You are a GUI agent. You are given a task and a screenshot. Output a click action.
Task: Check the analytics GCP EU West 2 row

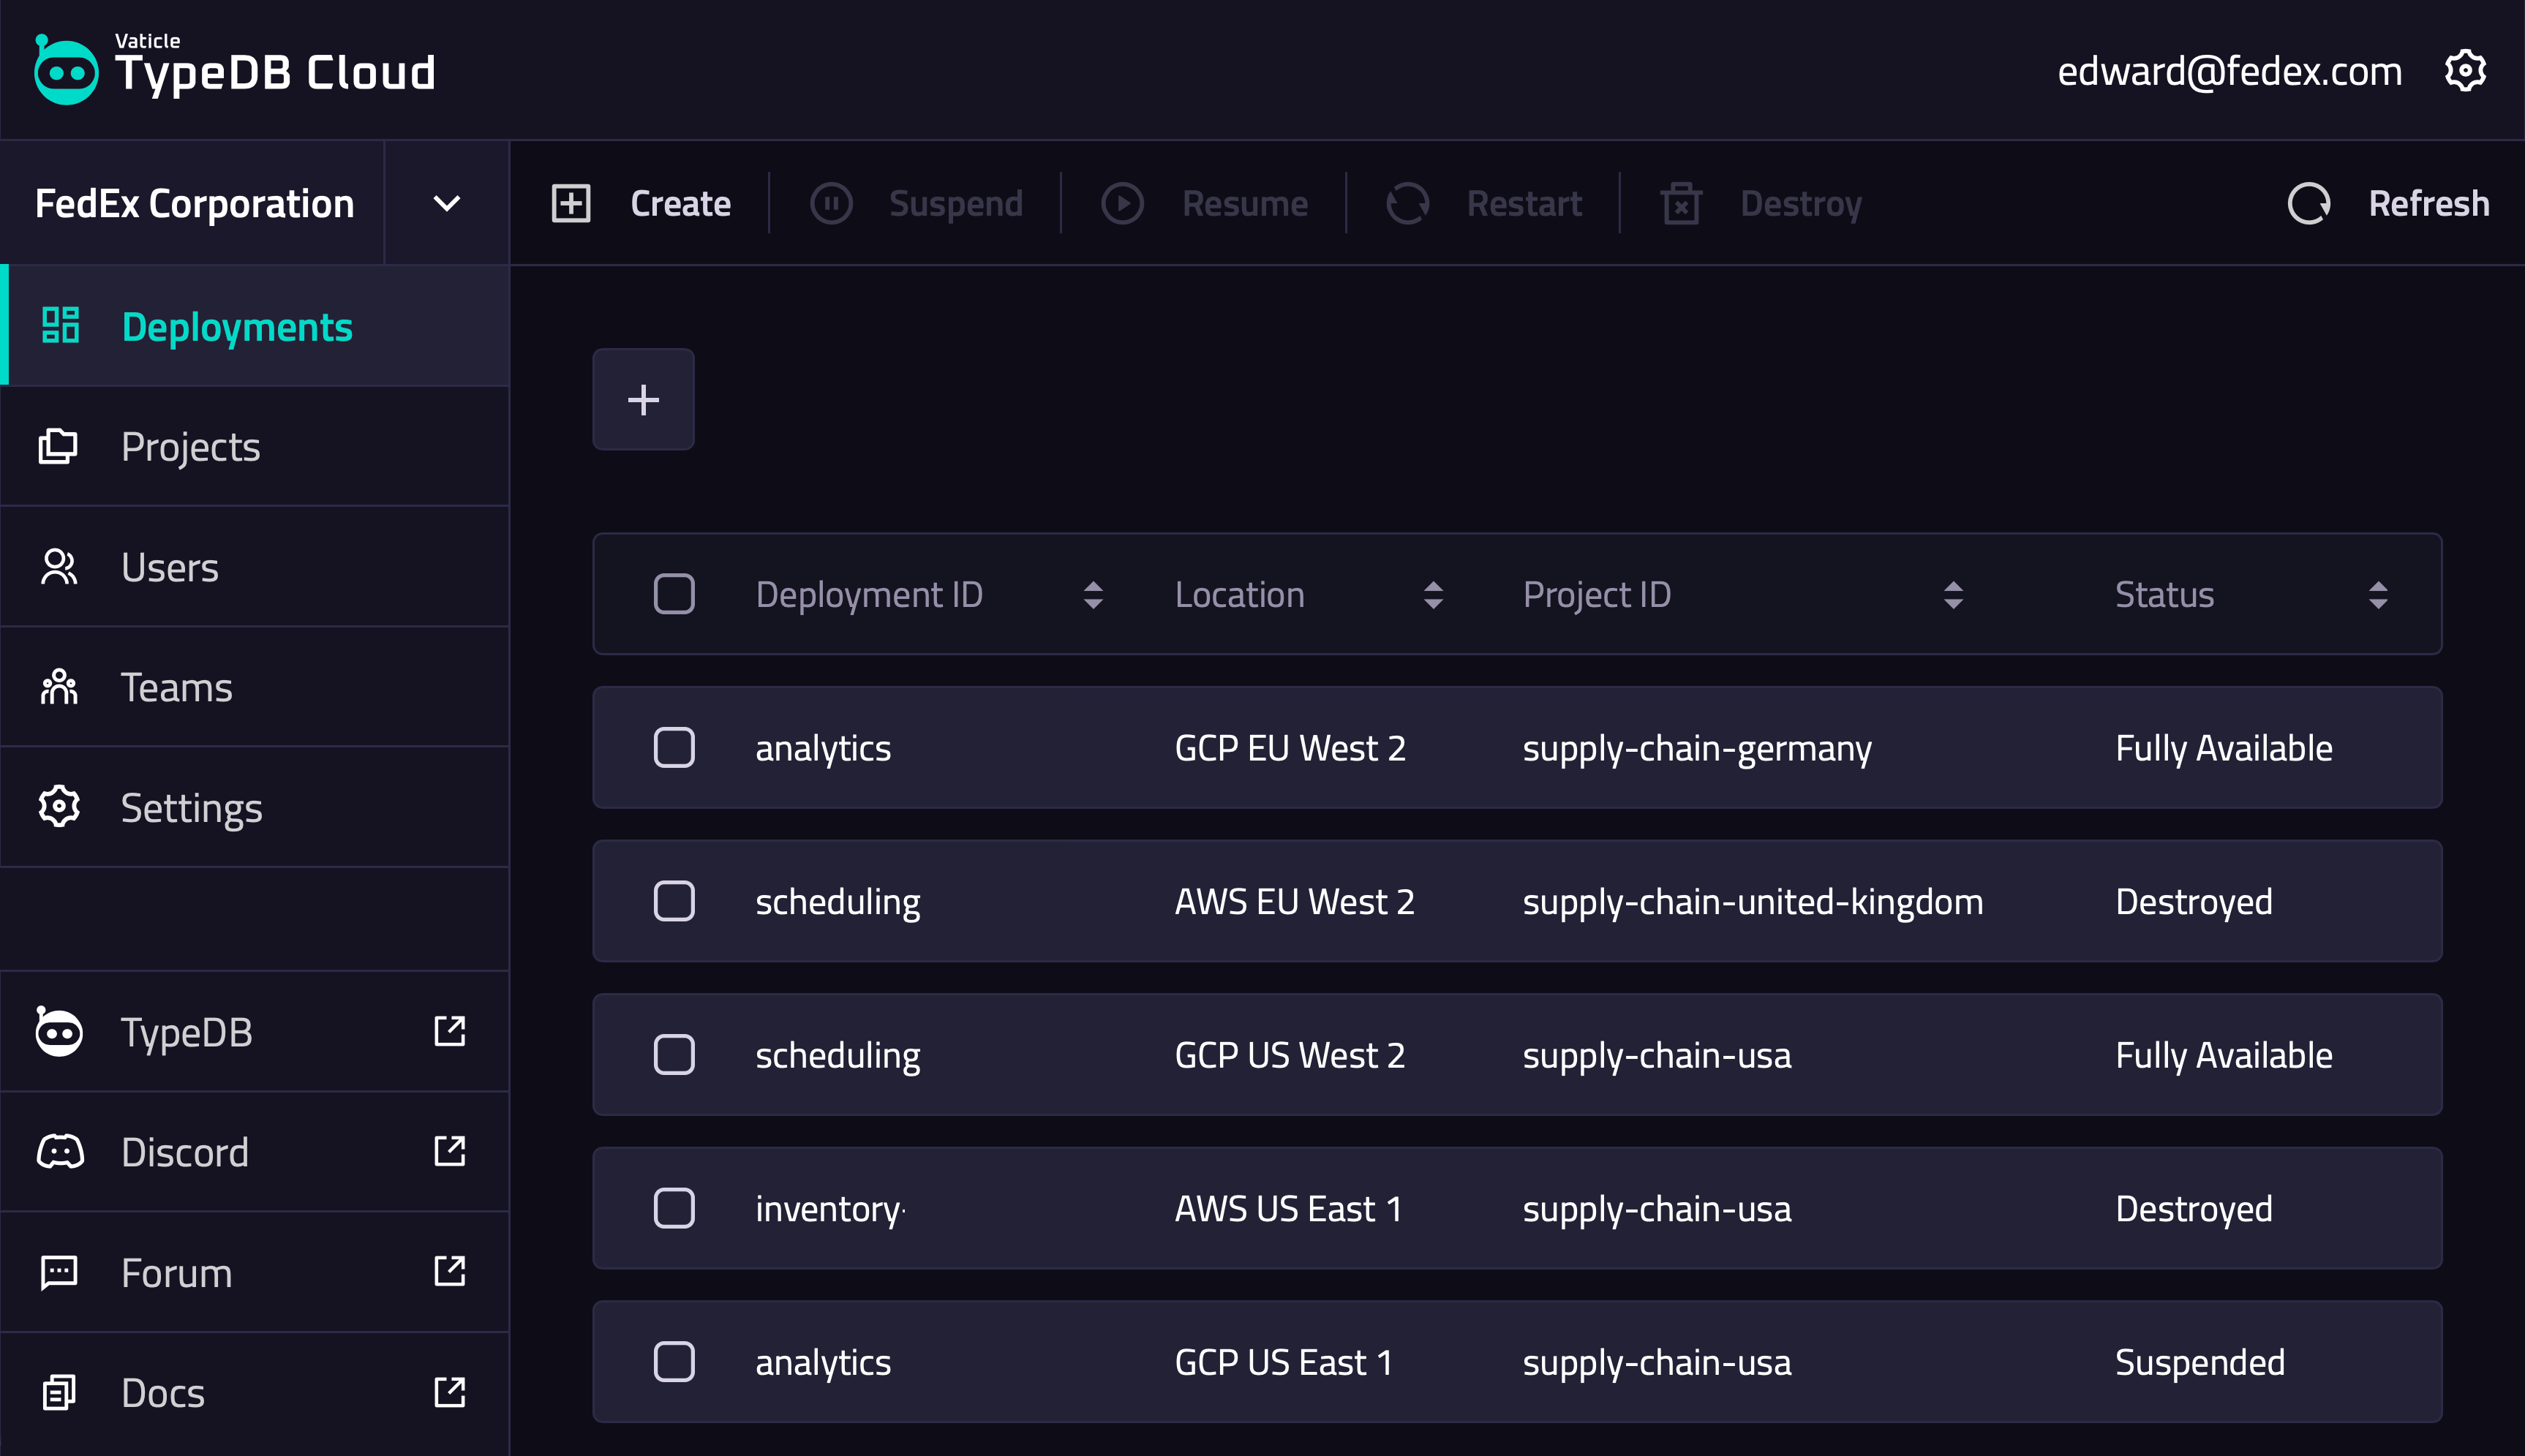674,748
